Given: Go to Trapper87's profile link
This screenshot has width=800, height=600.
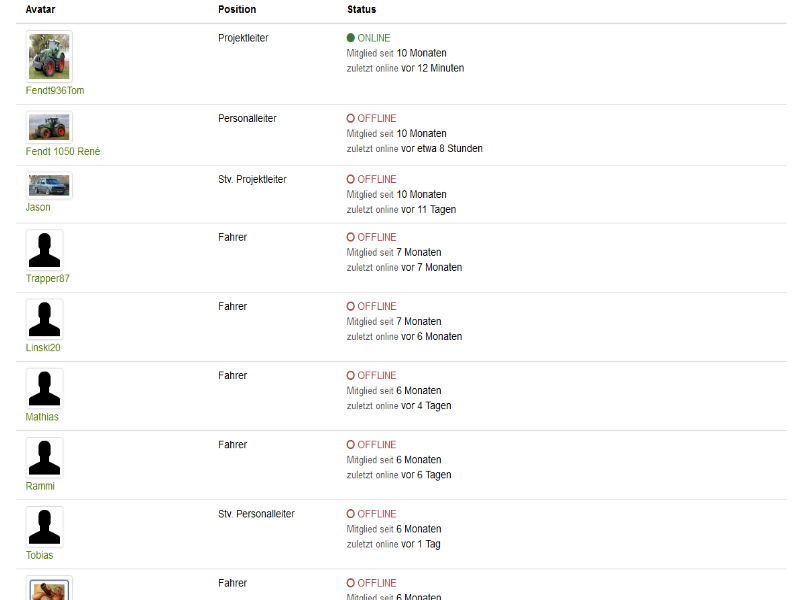Looking at the screenshot, I should click(x=48, y=279).
